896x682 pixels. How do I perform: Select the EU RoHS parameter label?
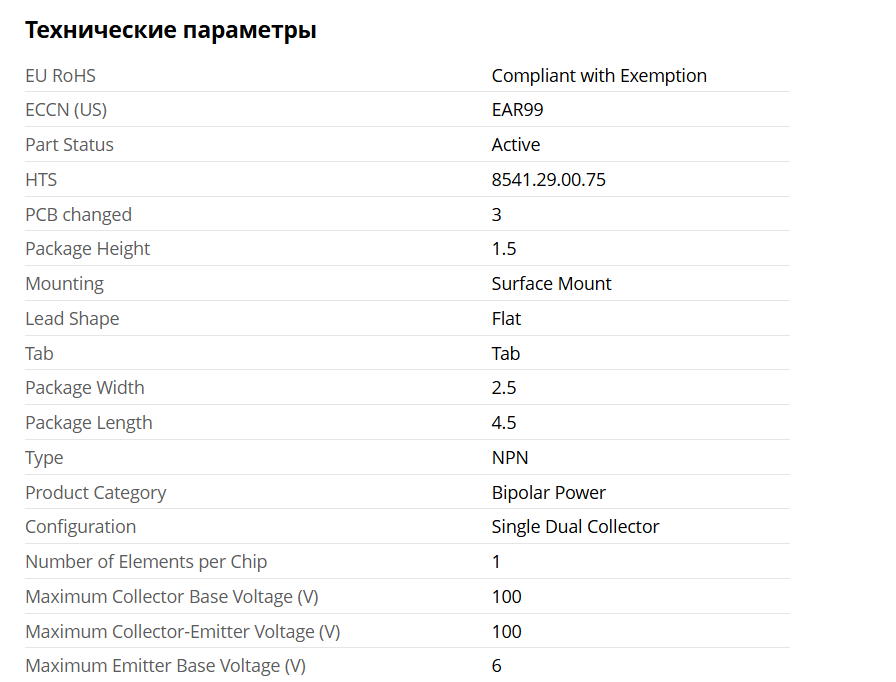point(60,76)
